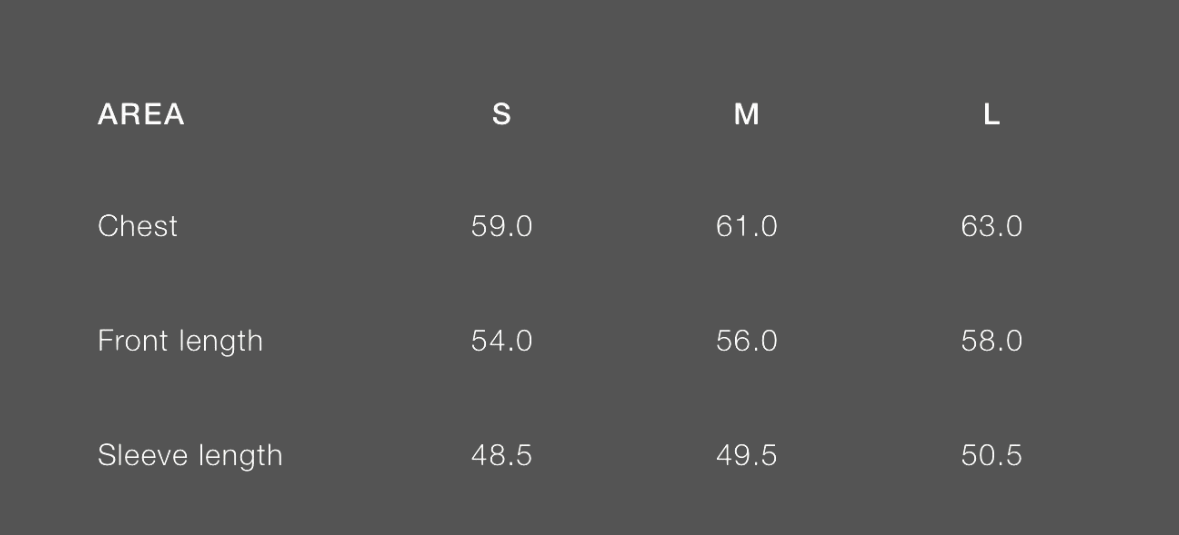Select the 63.0 chest value

tap(991, 227)
